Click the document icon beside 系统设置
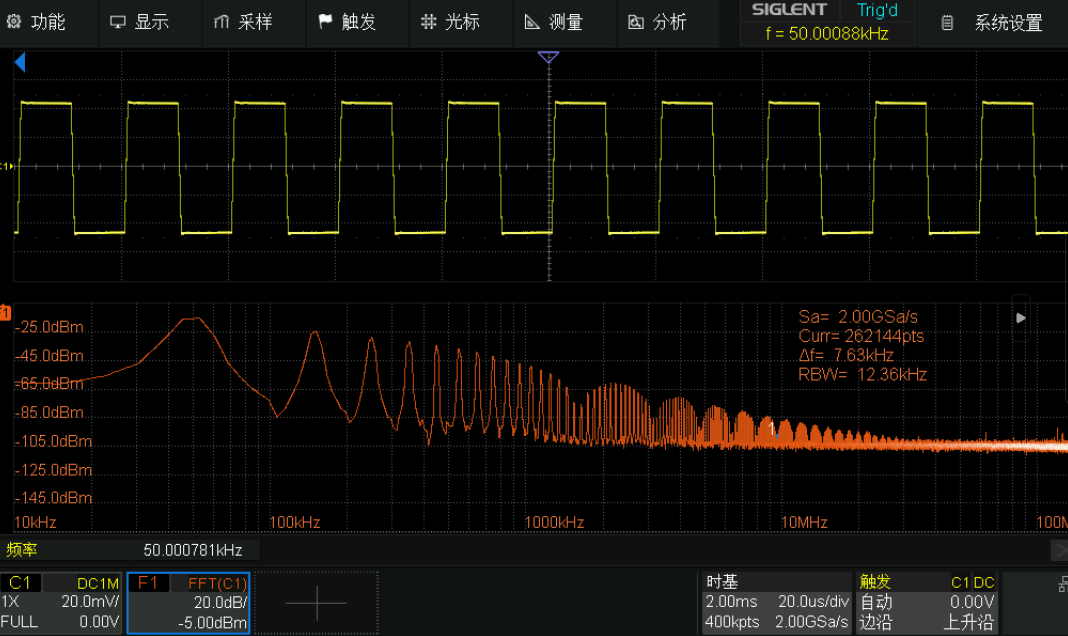Viewport: 1068px width, 636px height. pos(947,23)
